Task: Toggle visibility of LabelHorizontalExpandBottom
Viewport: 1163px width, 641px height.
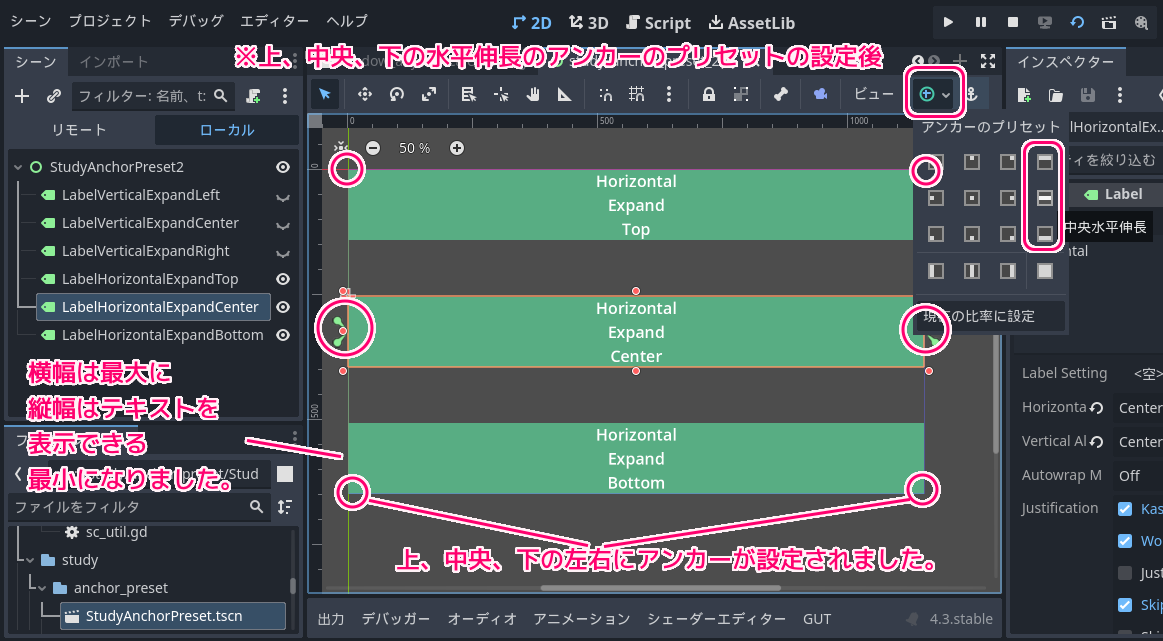Action: 283,335
